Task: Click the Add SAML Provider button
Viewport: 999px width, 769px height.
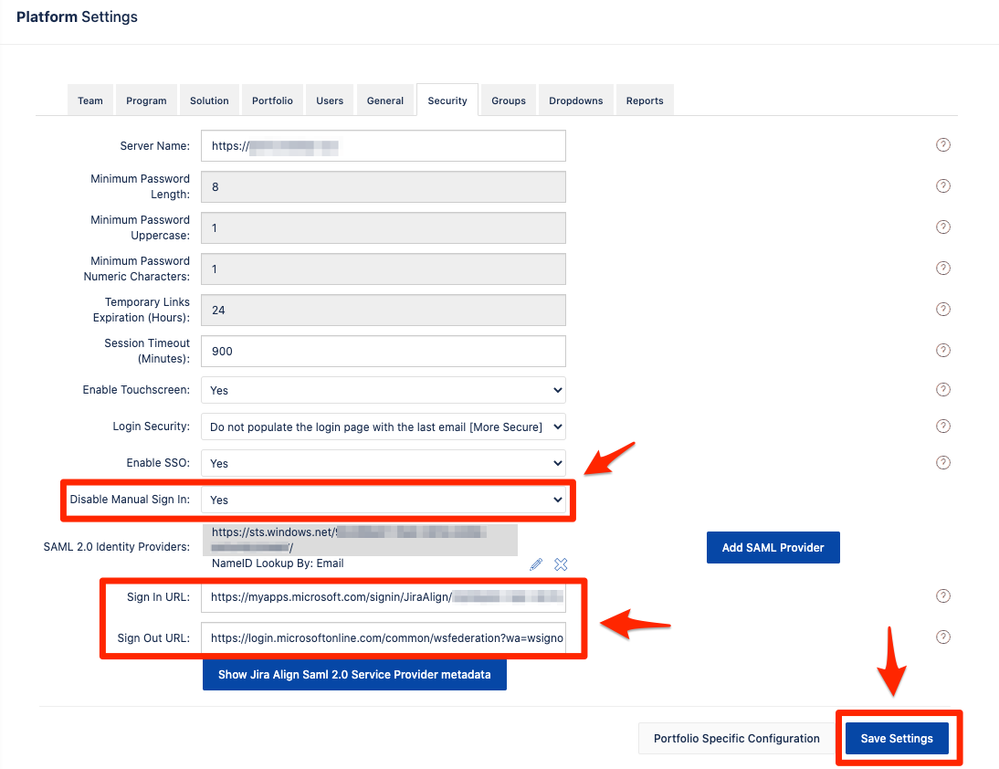Action: coord(773,547)
